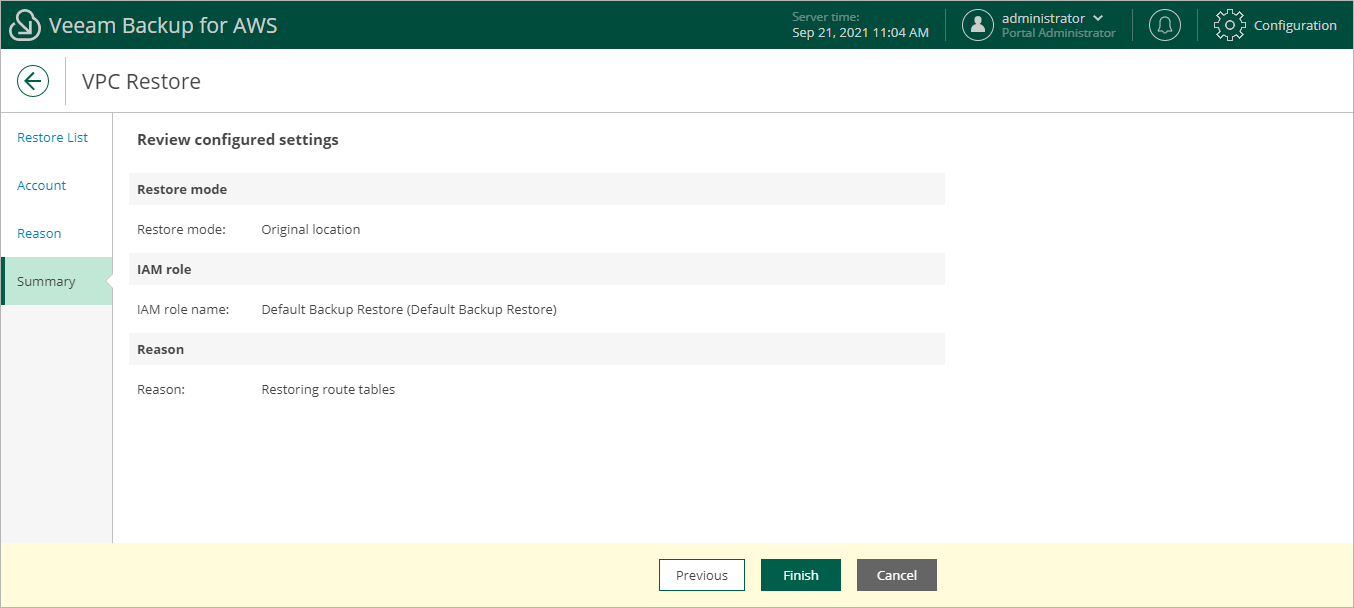Click the server time Sep 21, 2021
Image resolution: width=1354 pixels, height=608 pixels.
tap(860, 33)
